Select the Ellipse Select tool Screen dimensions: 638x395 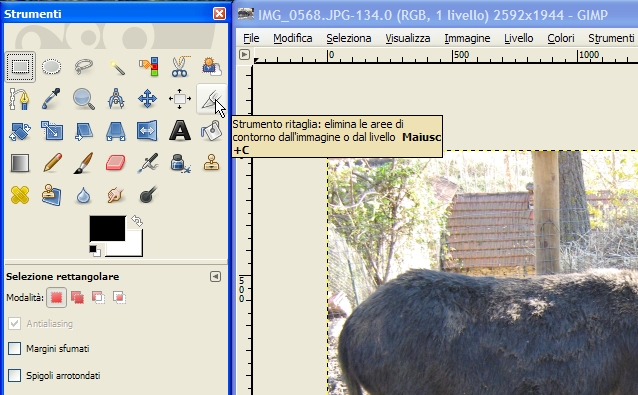click(52, 66)
